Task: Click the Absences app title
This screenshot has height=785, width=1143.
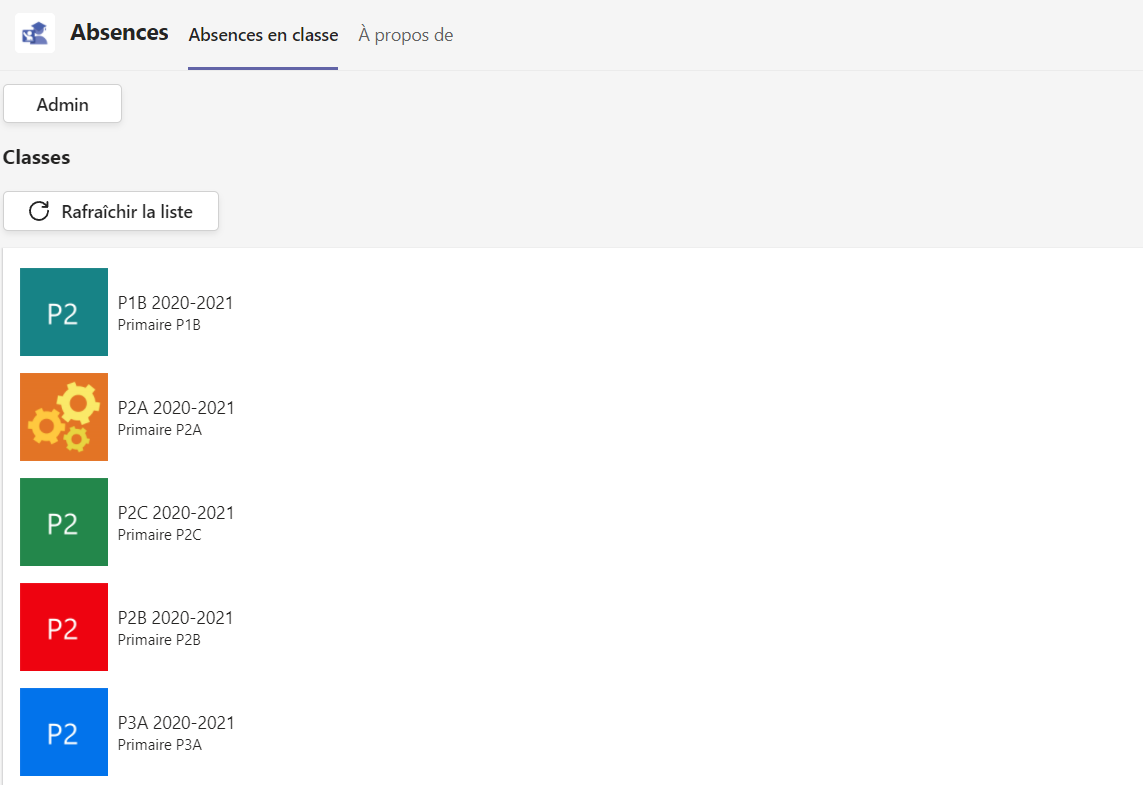Action: pos(120,33)
